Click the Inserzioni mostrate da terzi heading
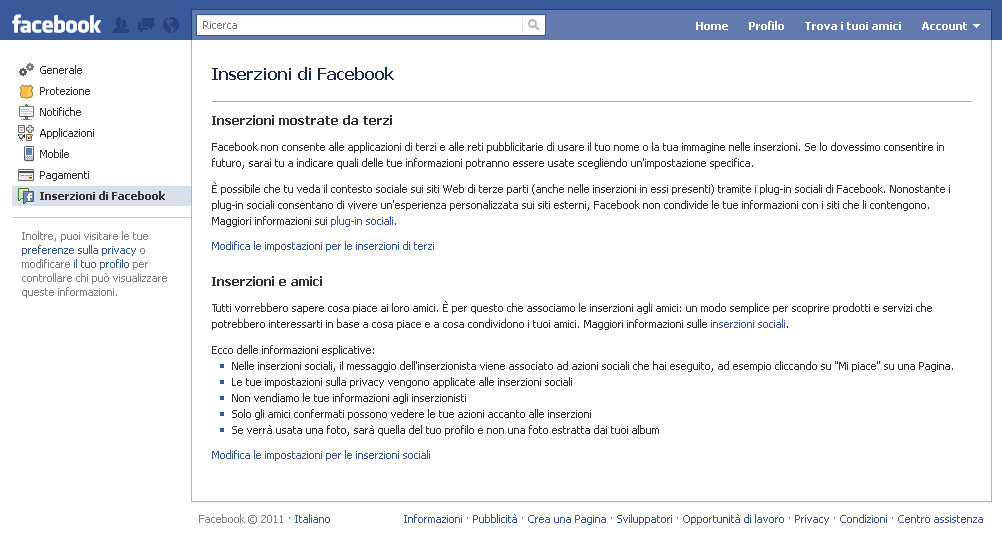The height and width of the screenshot is (541, 1002). [302, 120]
